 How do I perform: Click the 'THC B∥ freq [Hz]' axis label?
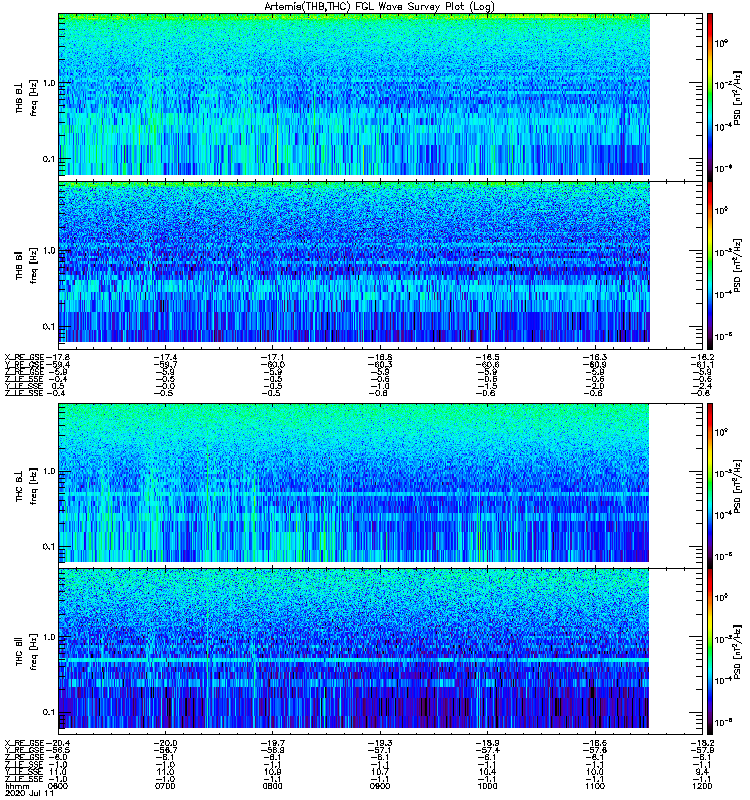point(27,652)
